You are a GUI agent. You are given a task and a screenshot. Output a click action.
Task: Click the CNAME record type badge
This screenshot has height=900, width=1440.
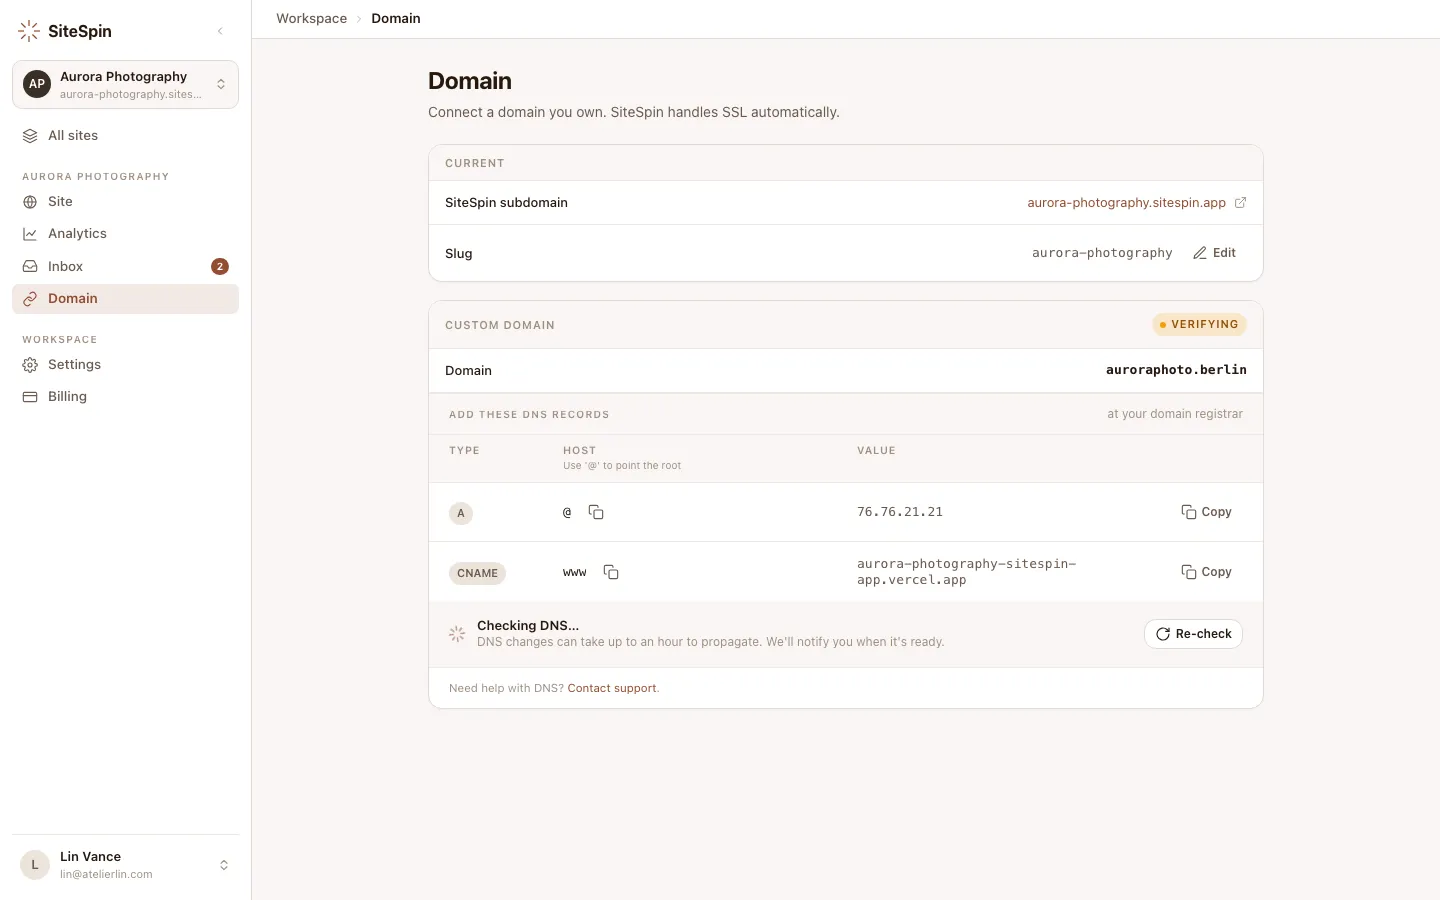477,573
